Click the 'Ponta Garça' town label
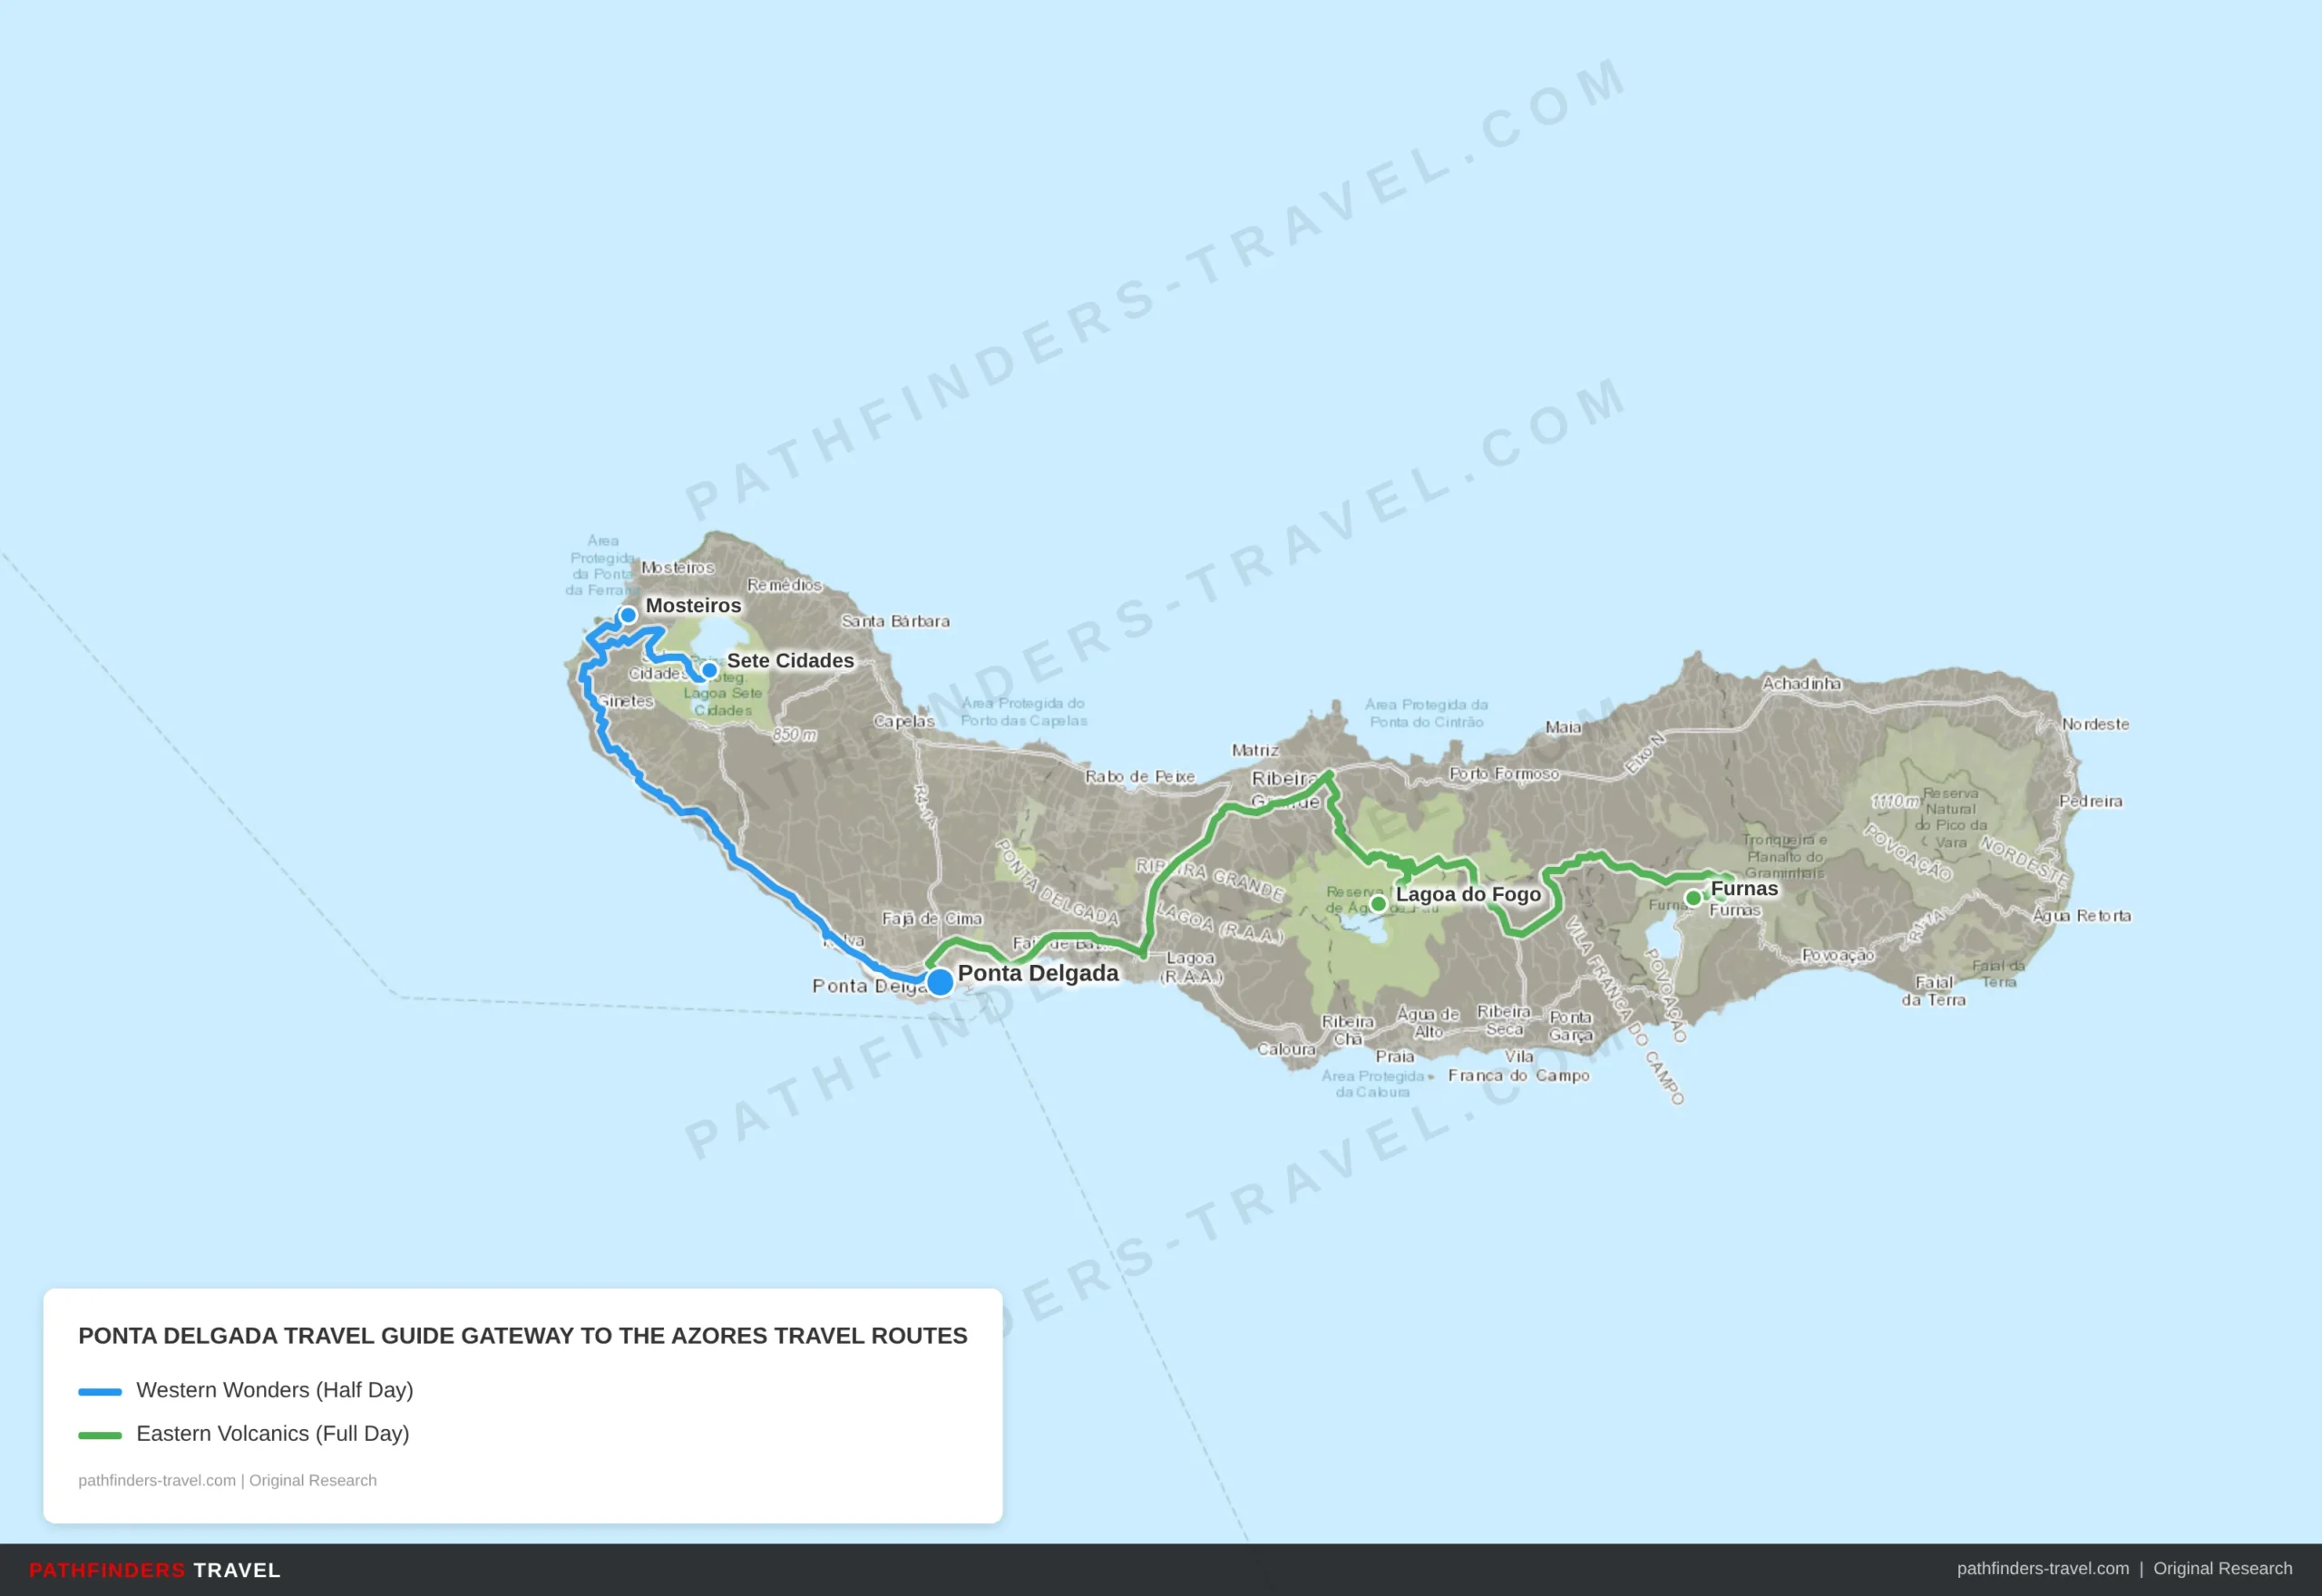2322x1596 pixels. (x=1571, y=1026)
